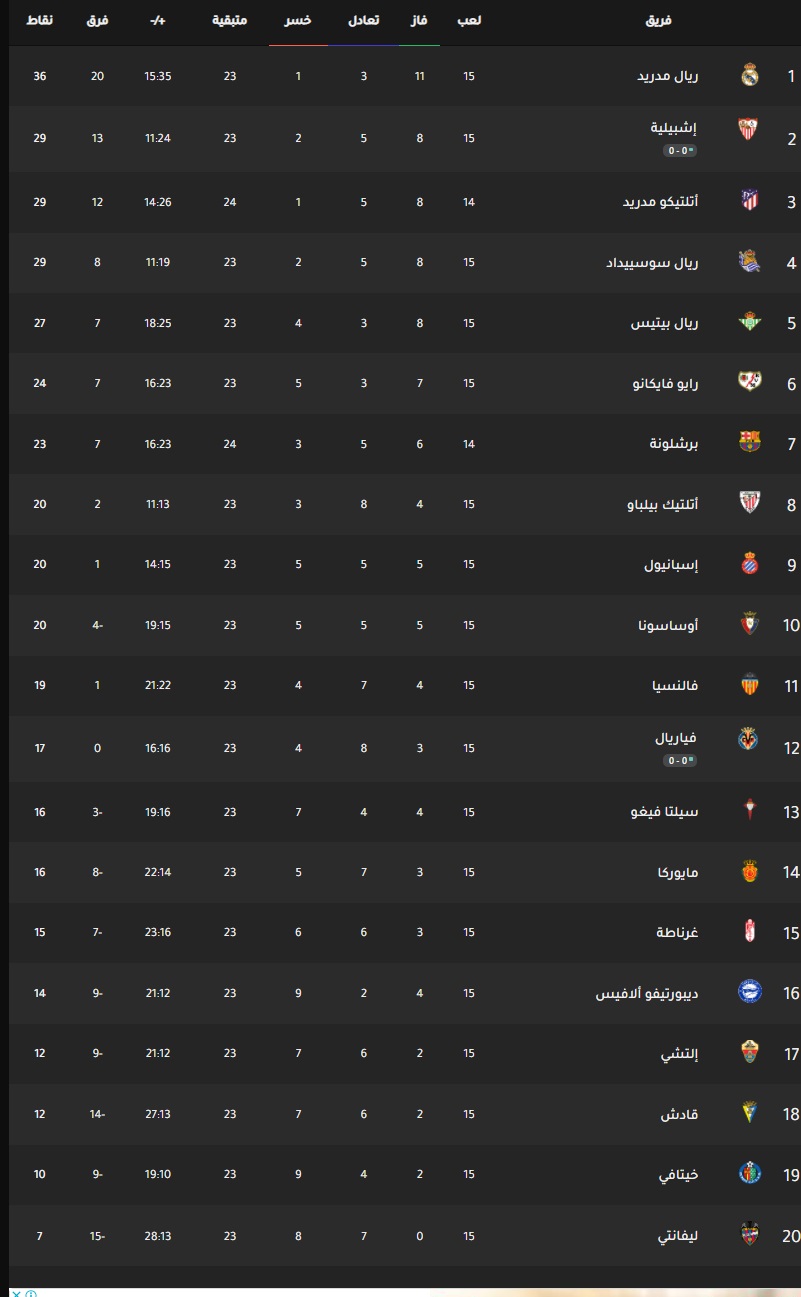Close the ad using the X icon
This screenshot has width=801, height=1297.
coord(16,1293)
